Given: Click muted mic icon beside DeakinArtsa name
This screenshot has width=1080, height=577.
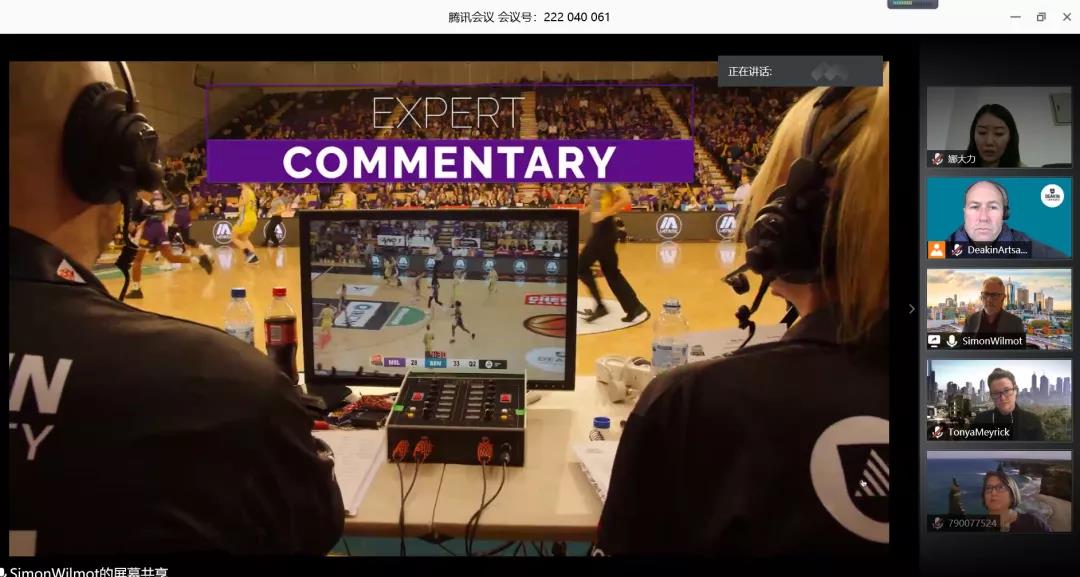Looking at the screenshot, I should click(x=956, y=250).
